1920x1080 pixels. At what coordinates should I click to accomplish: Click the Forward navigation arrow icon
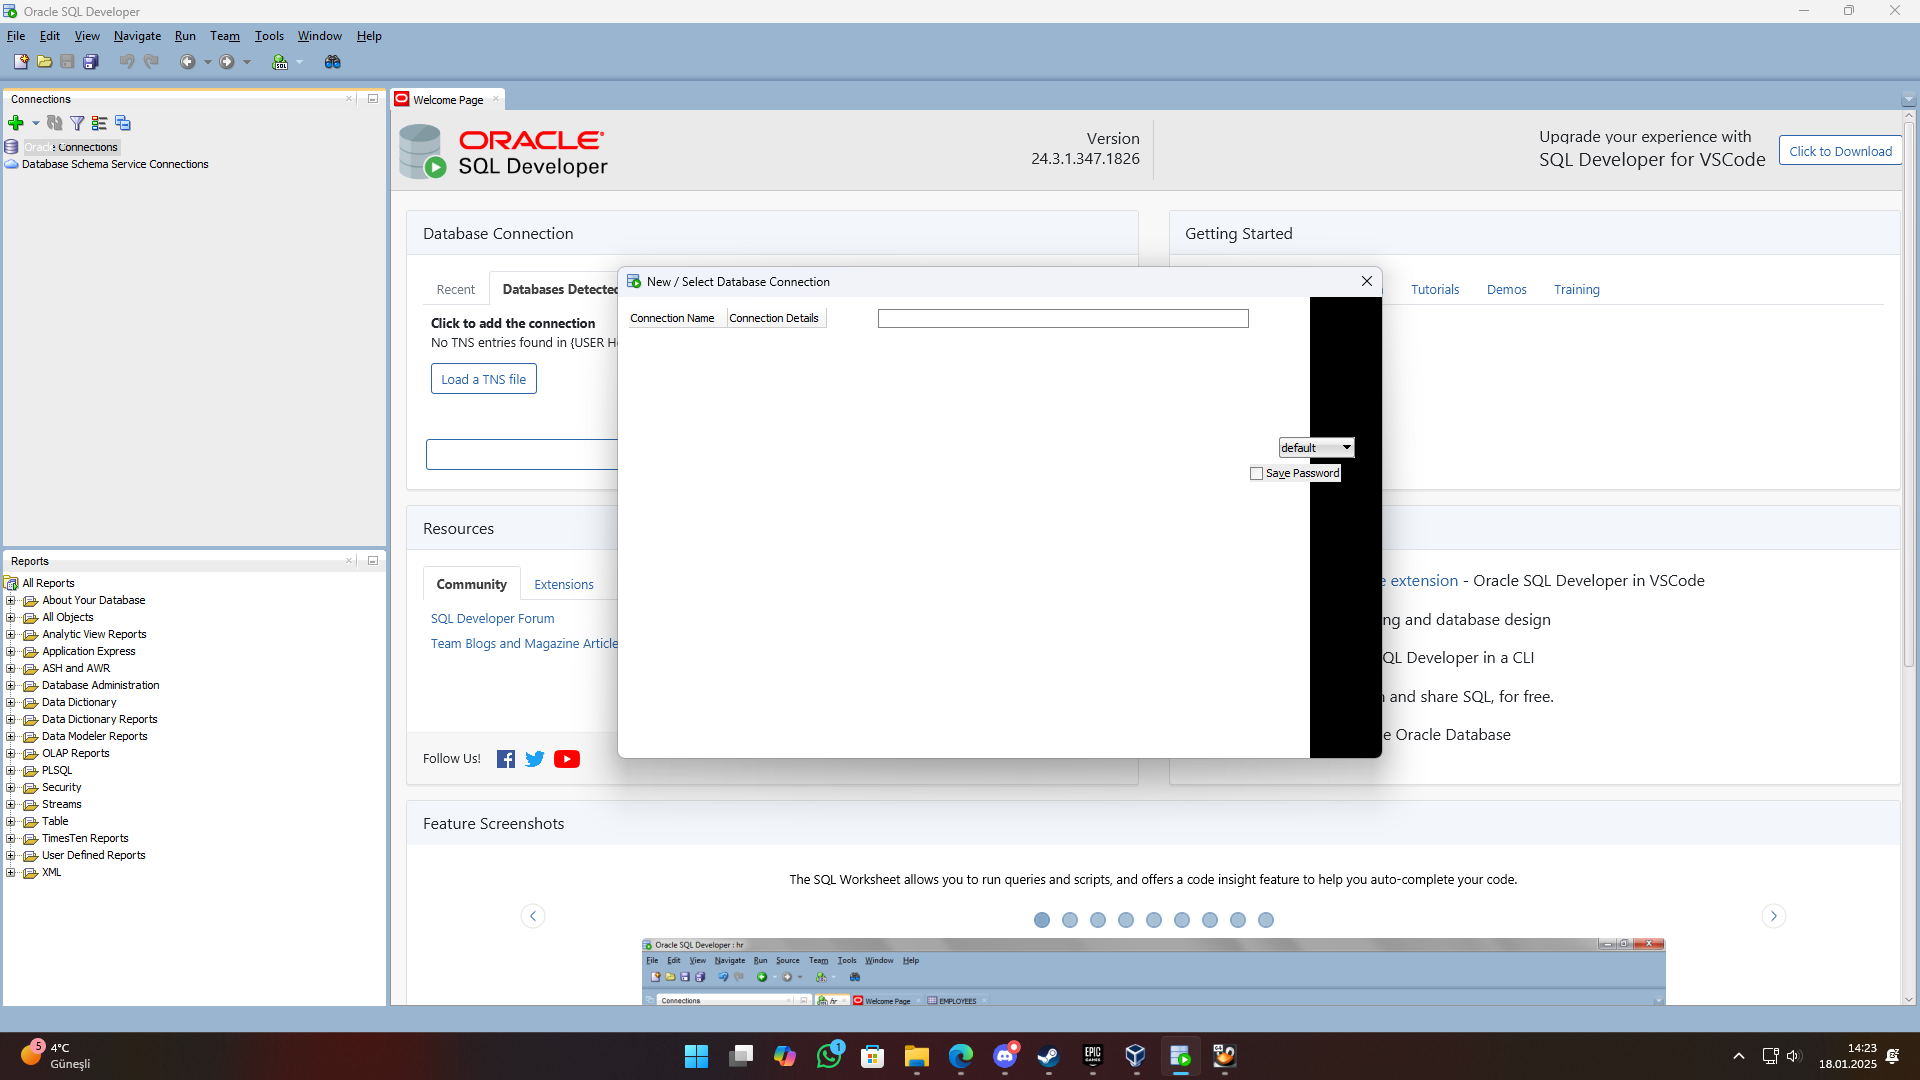pyautogui.click(x=227, y=62)
